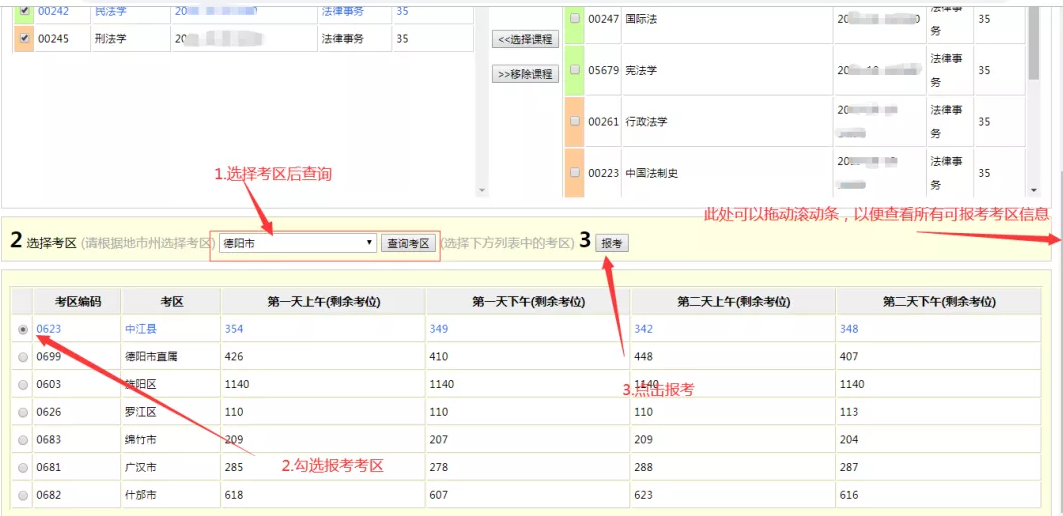1063x516 pixels.
Task: Click the 宪法学 course name
Action: pyautogui.click(x=641, y=70)
